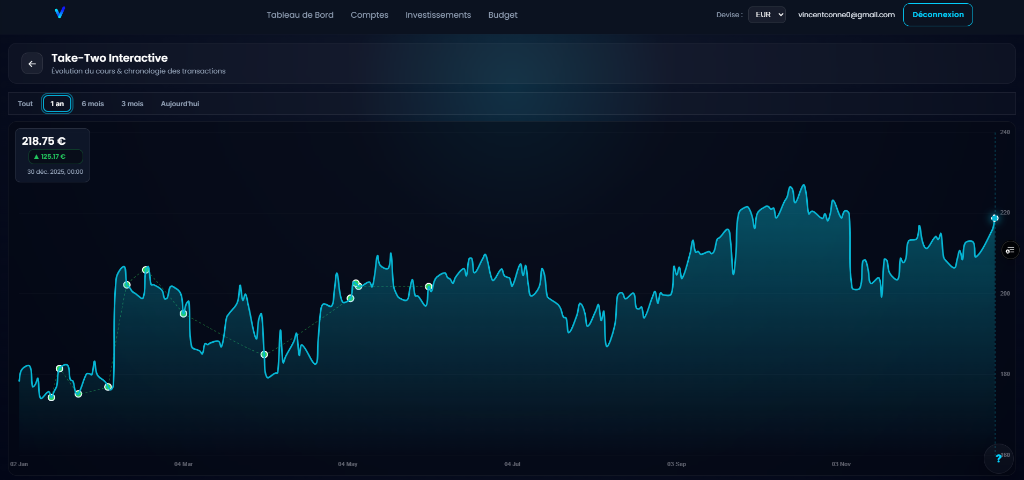Click the 04 Mar axis label
The image size is (1024, 480).
click(184, 464)
